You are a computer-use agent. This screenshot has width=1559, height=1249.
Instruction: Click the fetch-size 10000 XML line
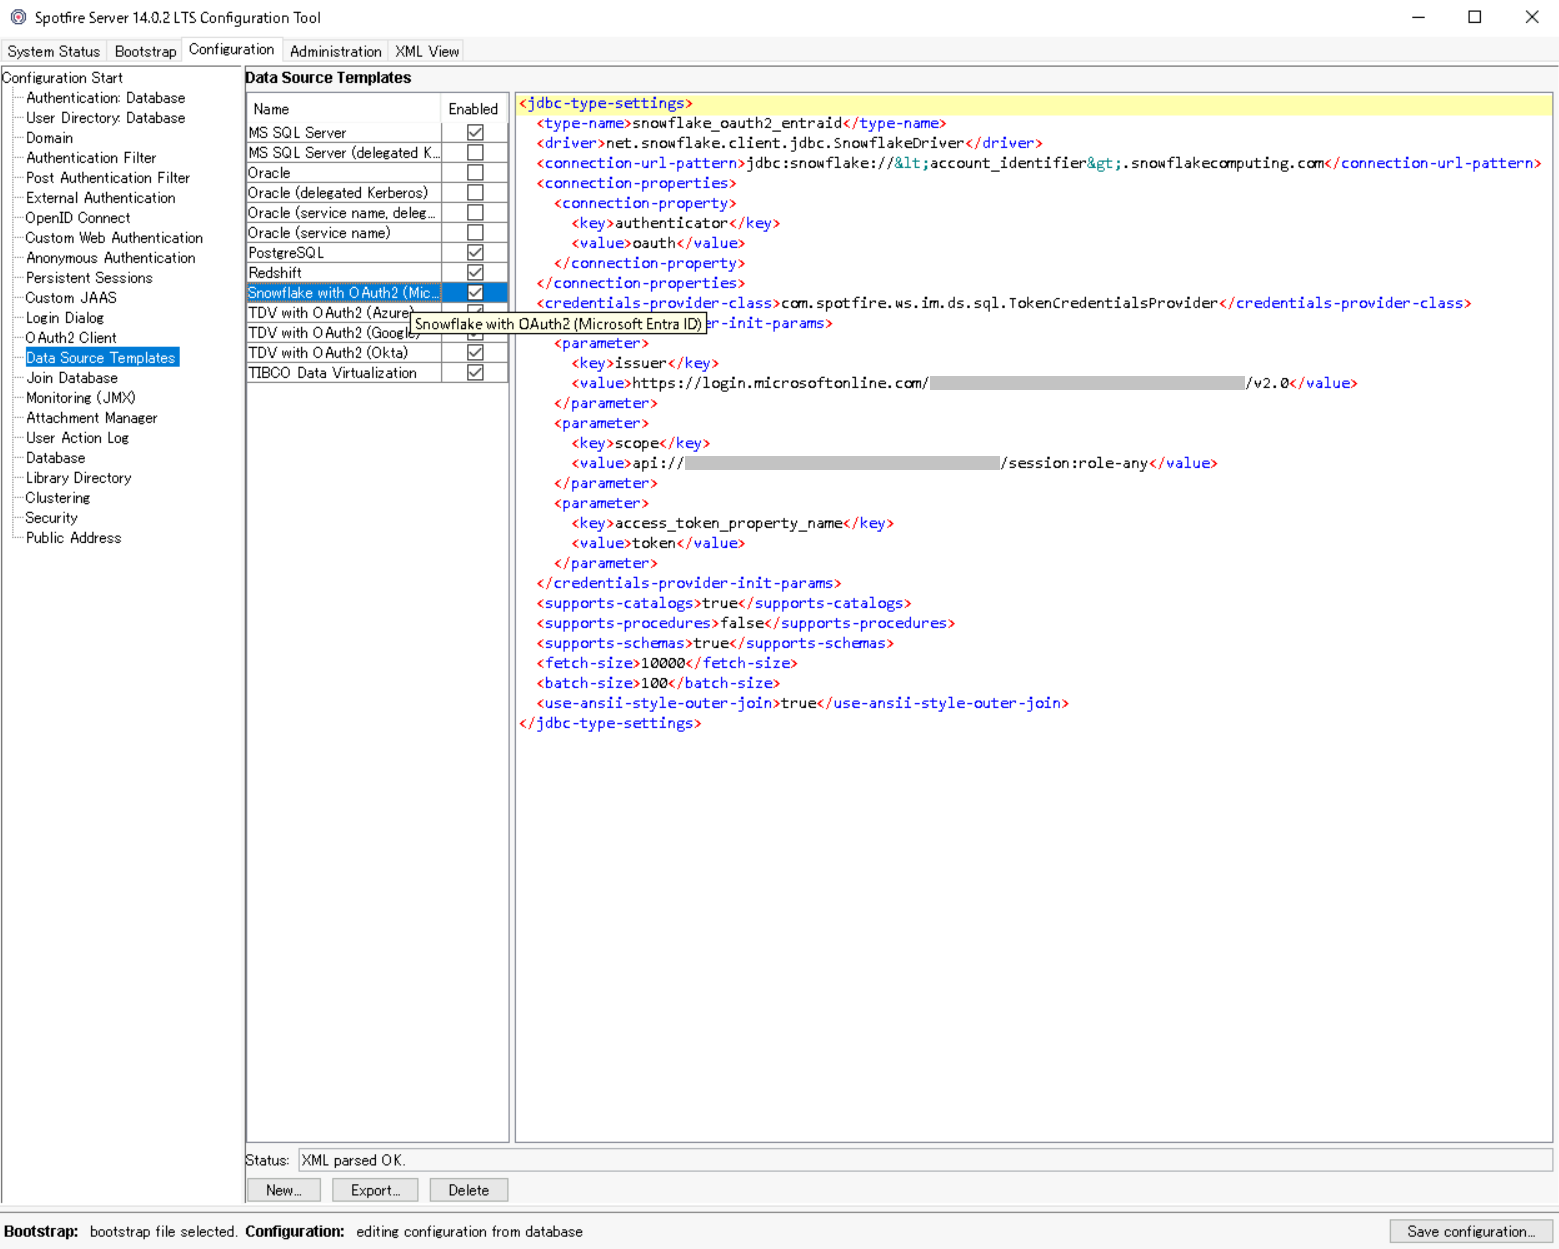(x=667, y=663)
